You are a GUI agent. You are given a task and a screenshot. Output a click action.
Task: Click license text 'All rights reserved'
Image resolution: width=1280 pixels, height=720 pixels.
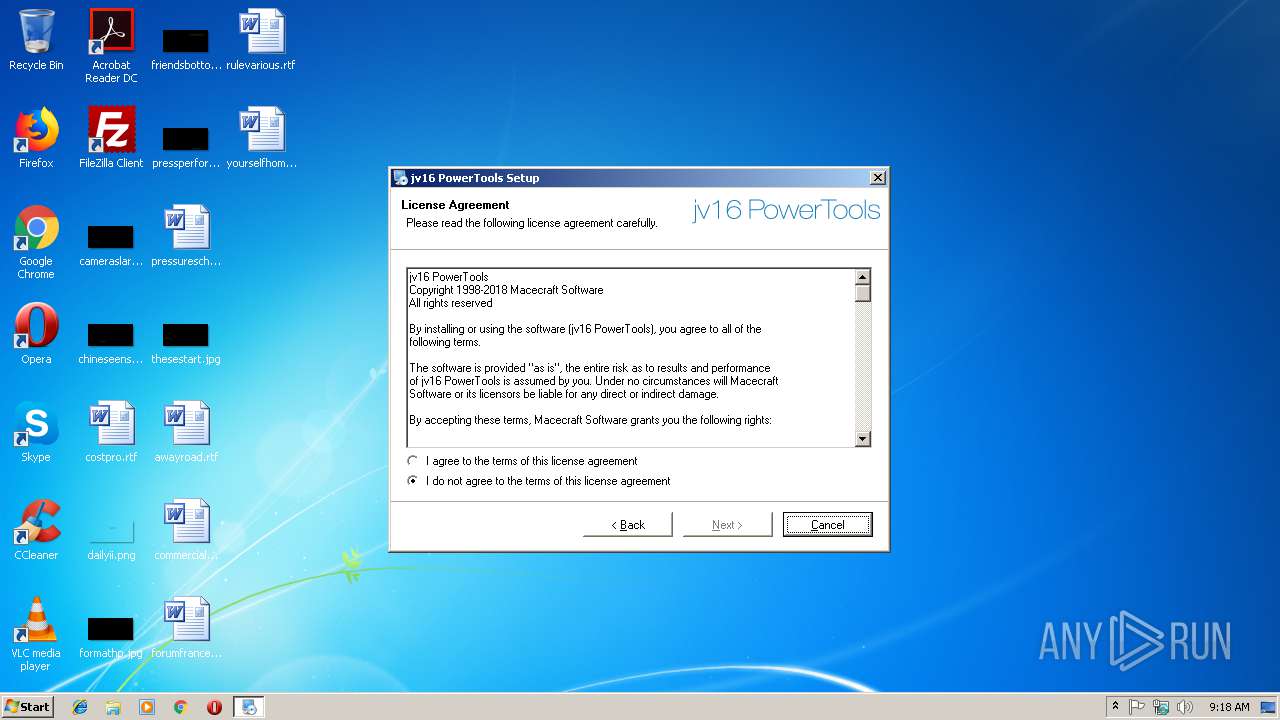pos(451,303)
